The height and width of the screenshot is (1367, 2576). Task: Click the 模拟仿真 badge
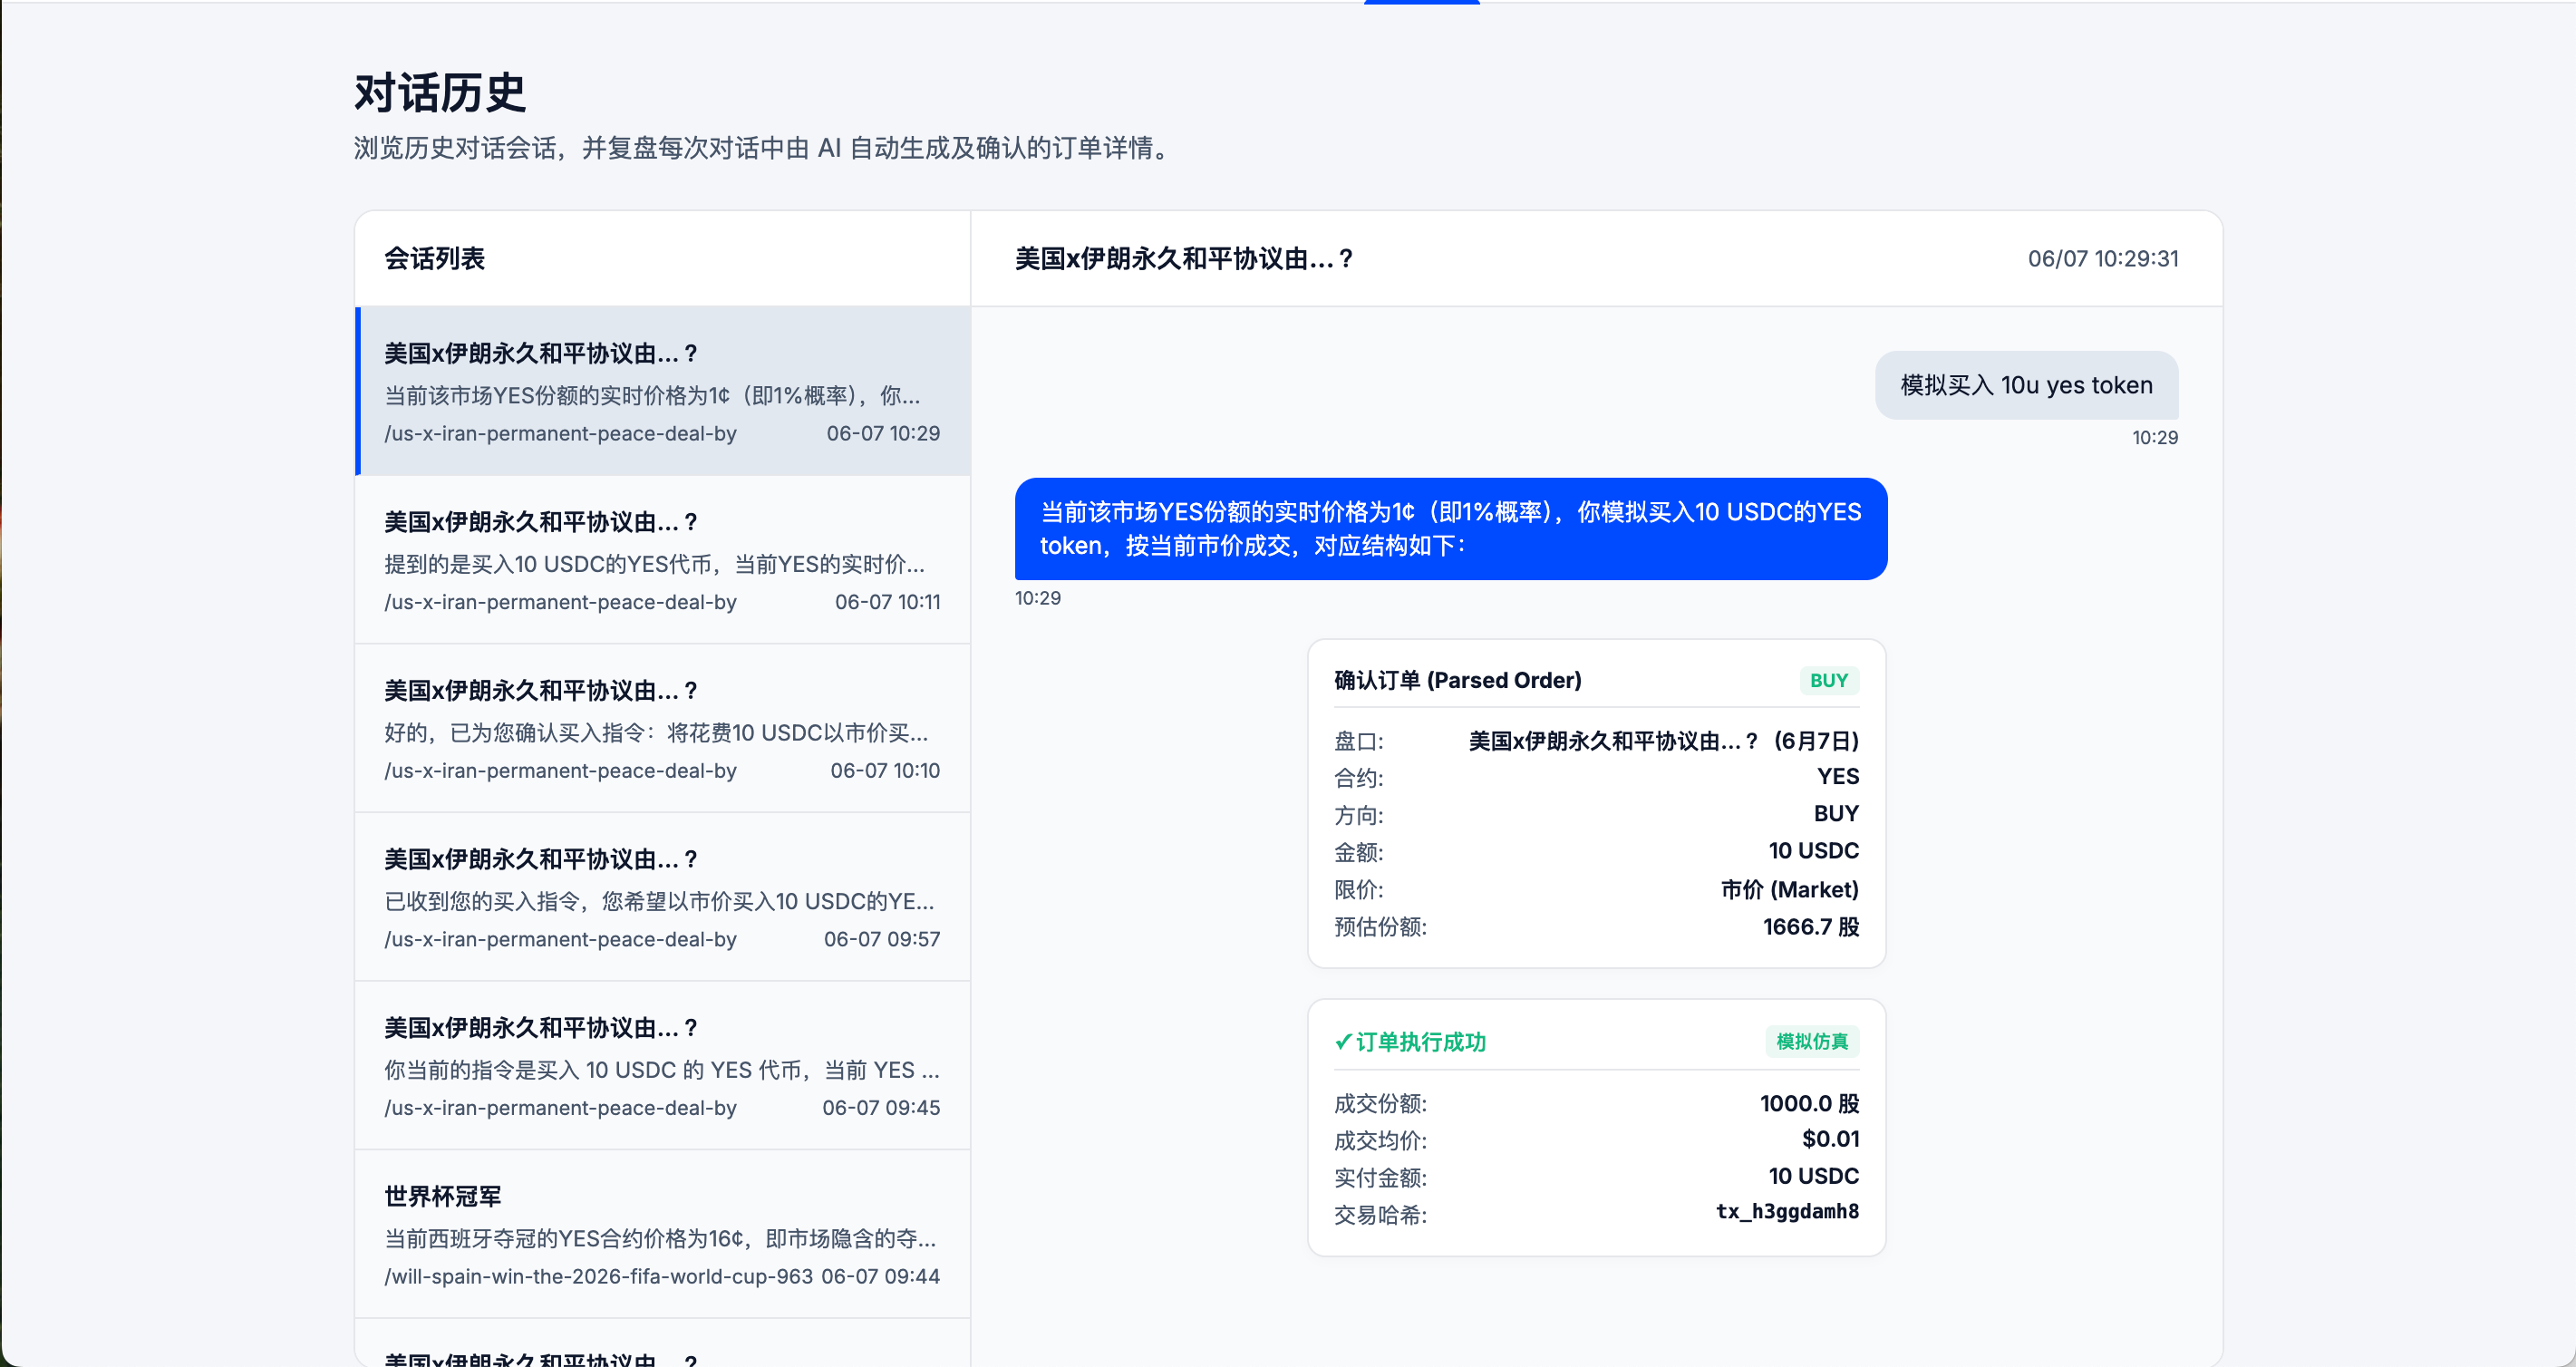(1812, 1042)
